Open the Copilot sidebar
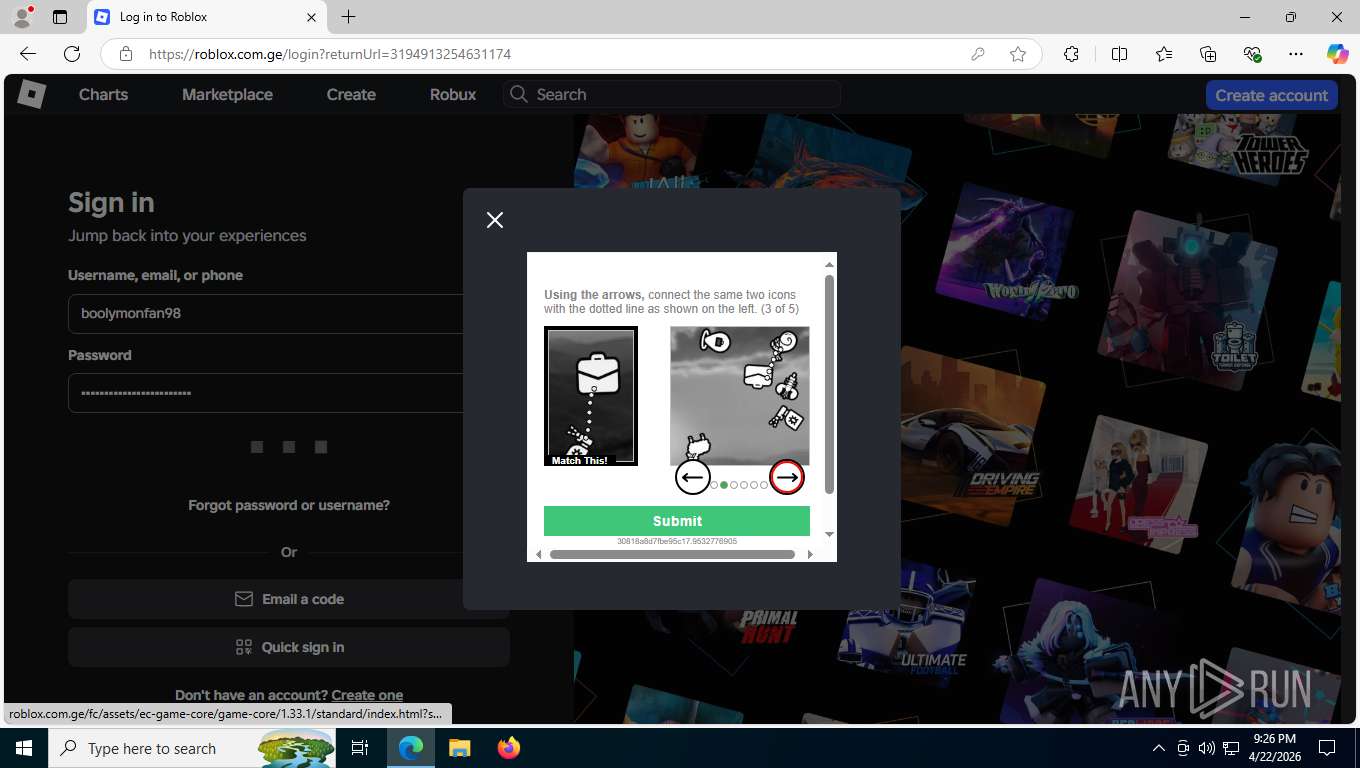Image resolution: width=1360 pixels, height=768 pixels. [1337, 54]
